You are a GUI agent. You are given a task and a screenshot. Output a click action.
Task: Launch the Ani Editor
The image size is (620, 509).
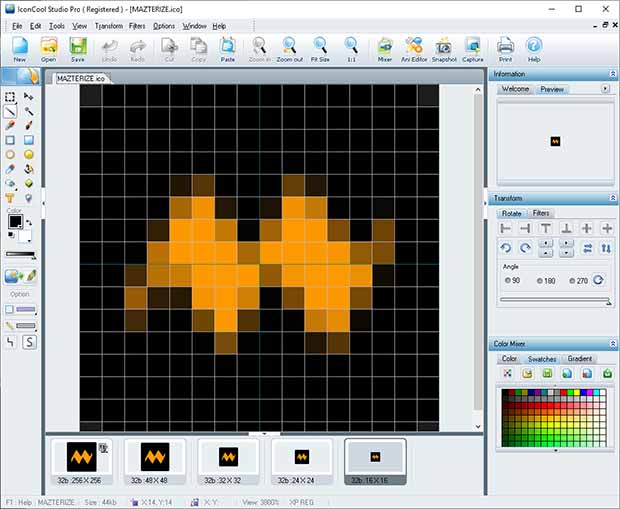coord(414,49)
